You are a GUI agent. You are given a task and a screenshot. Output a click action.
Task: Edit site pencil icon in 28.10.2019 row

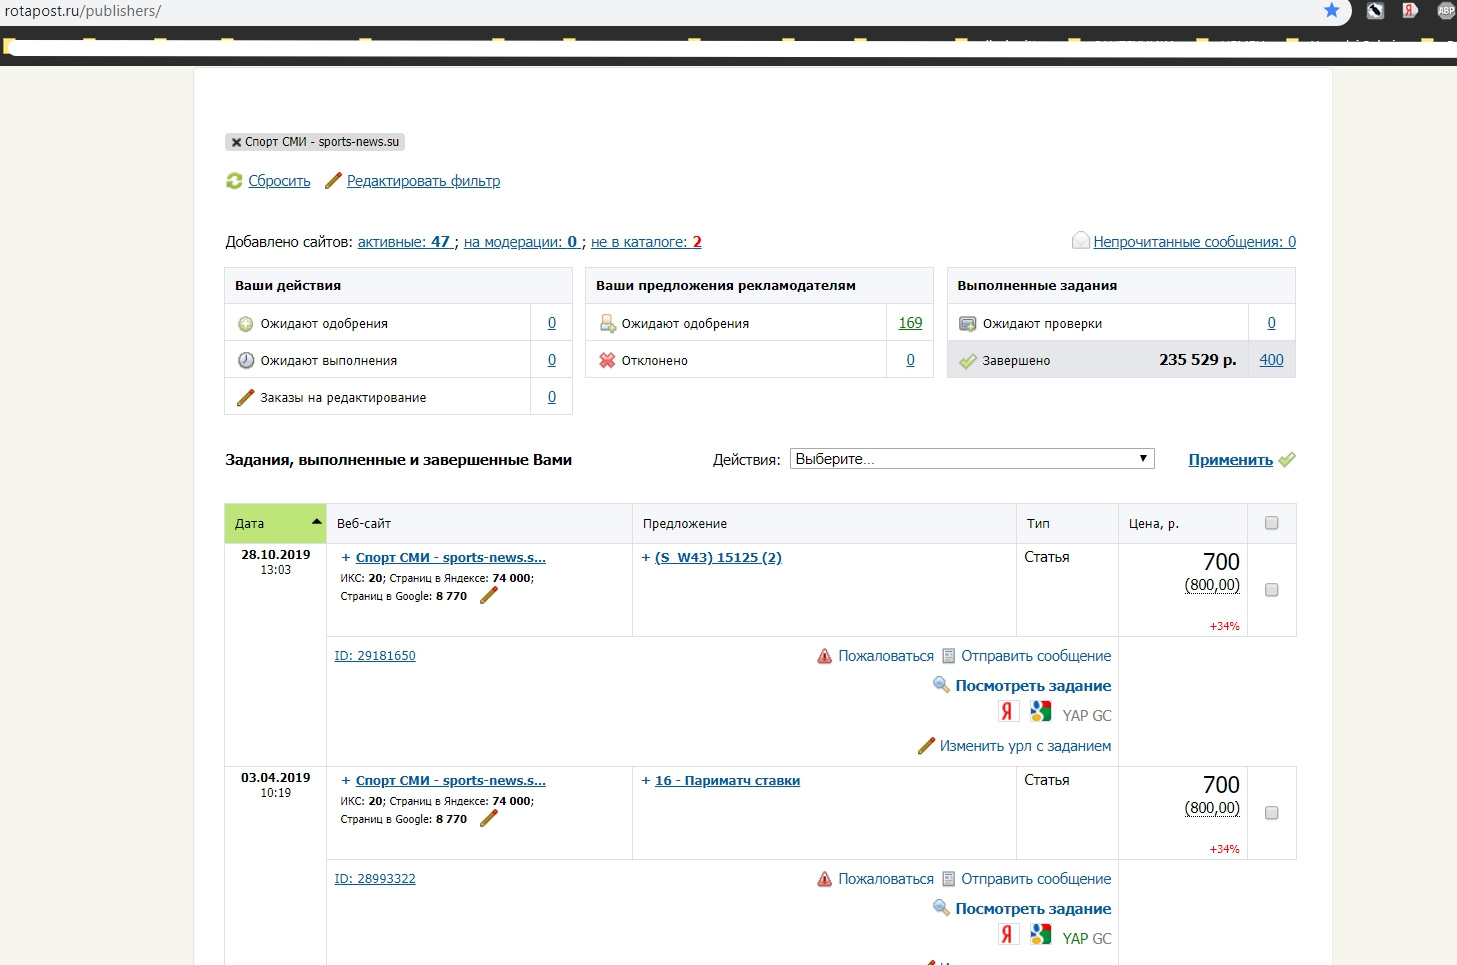point(489,596)
